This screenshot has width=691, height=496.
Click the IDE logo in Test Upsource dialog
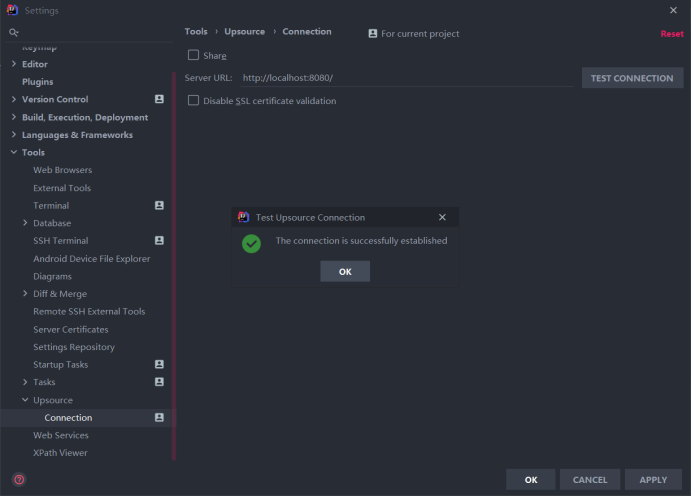(243, 217)
